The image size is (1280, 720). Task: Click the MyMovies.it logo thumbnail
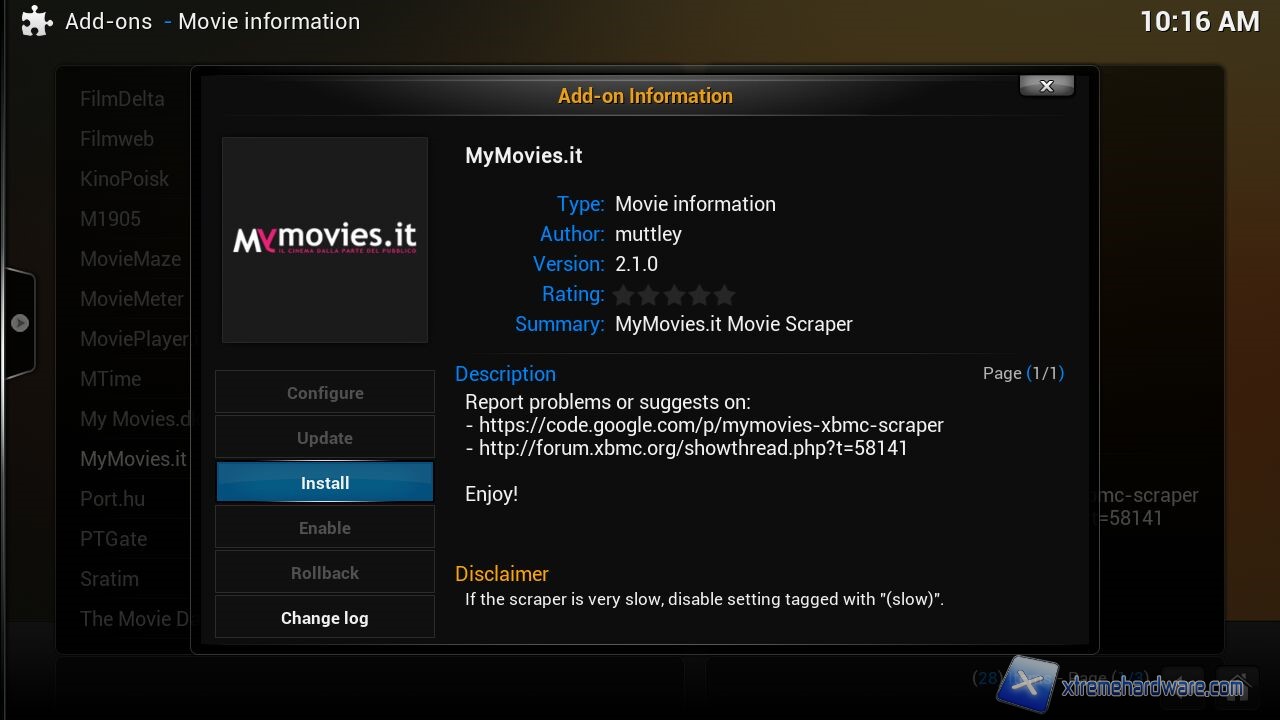(325, 240)
